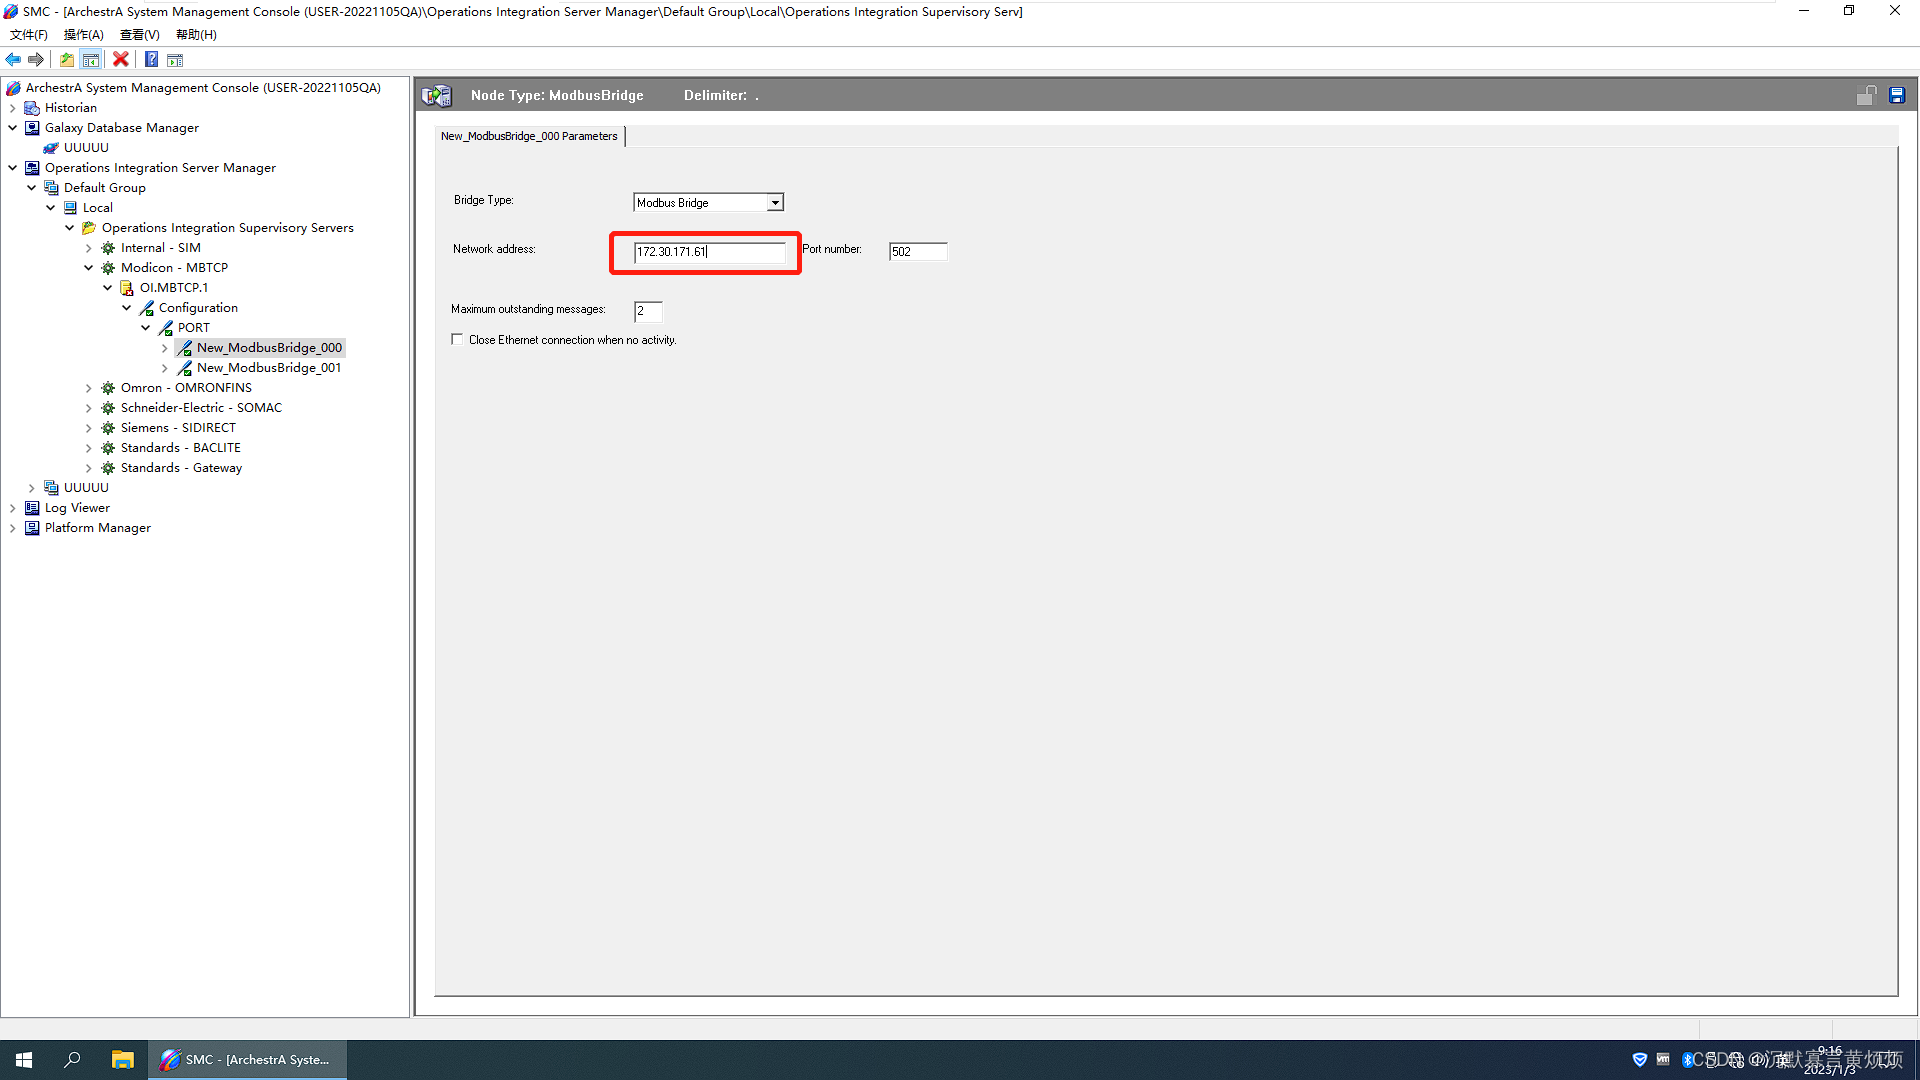Expand the Historian tree node
This screenshot has height=1080, width=1920.
pos(12,108)
